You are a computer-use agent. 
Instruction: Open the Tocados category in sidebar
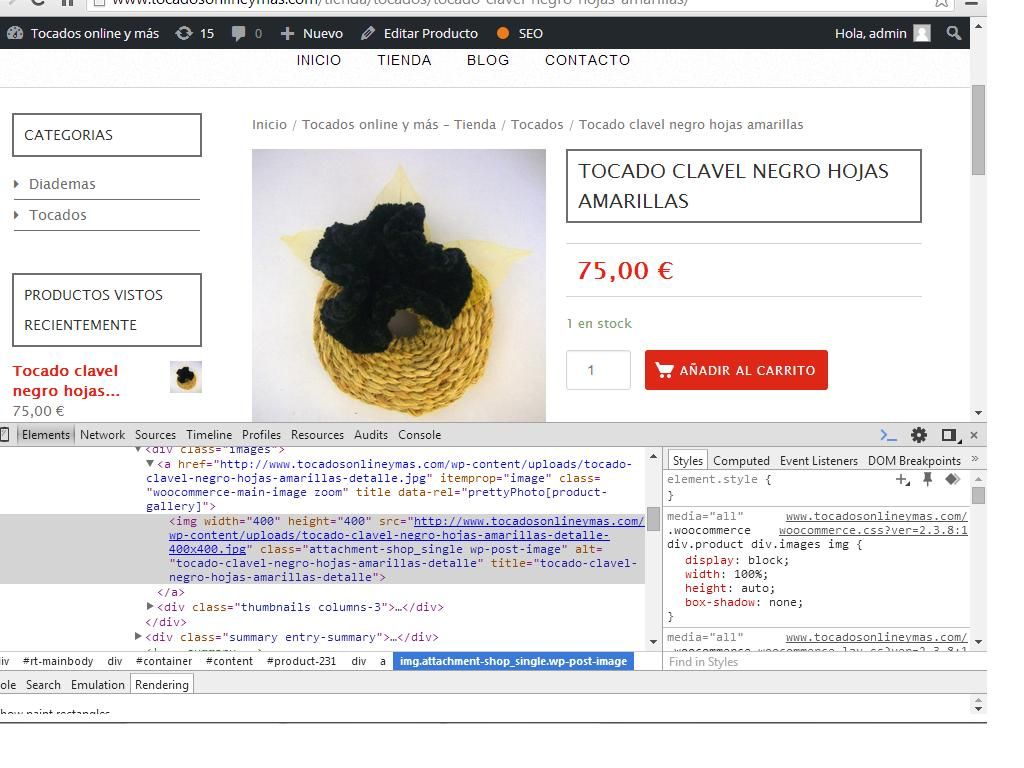point(57,215)
